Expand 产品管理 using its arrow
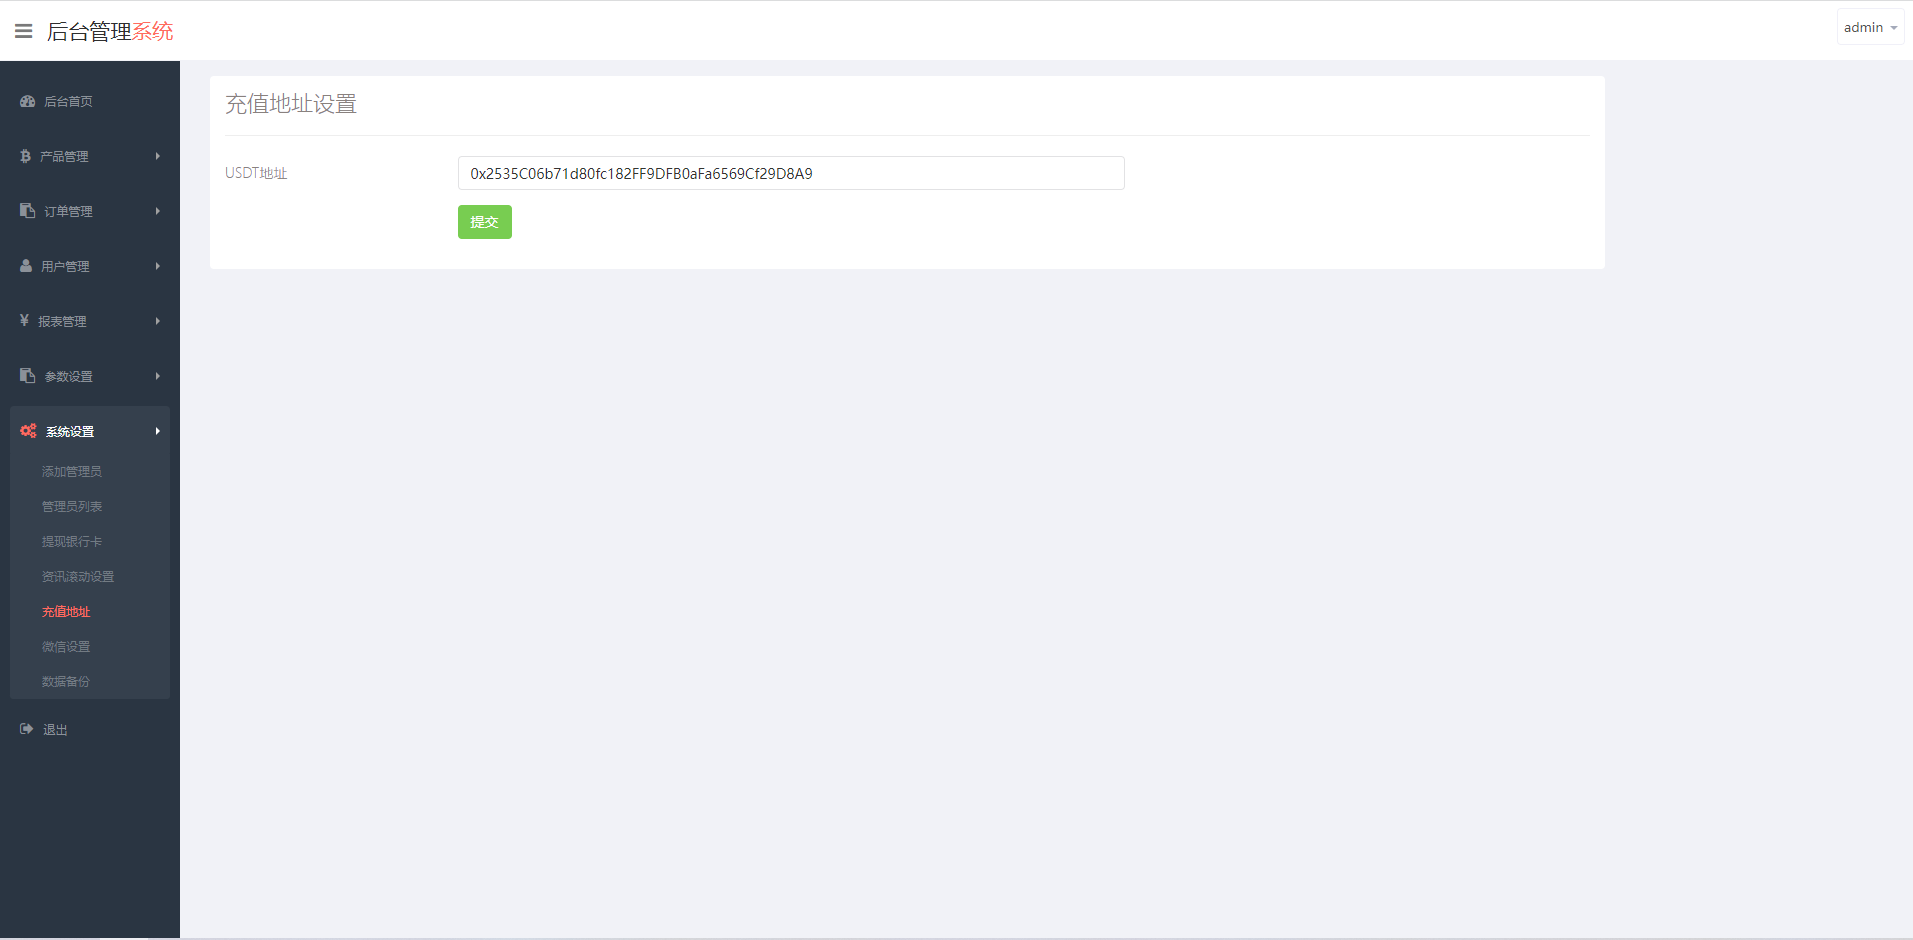 click(x=158, y=156)
